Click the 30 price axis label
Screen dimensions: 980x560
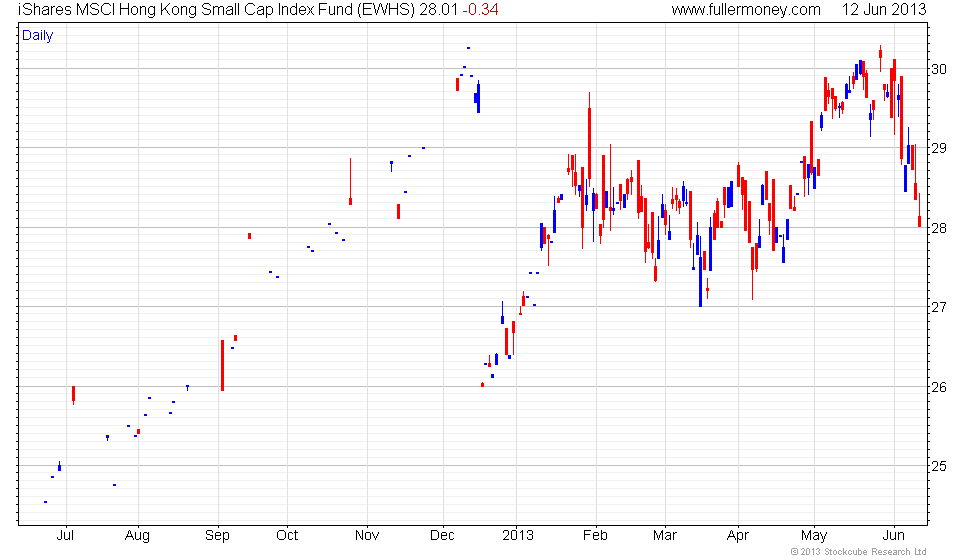[939, 69]
